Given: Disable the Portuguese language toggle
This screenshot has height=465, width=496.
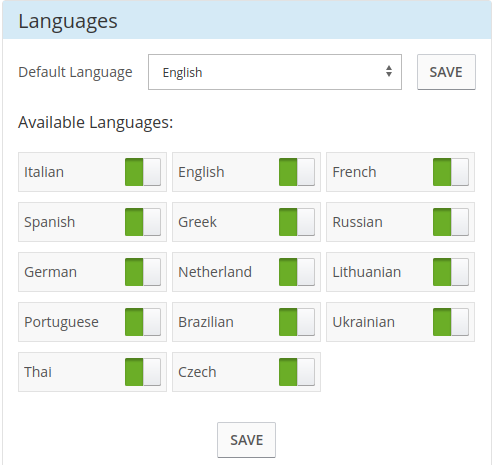Looking at the screenshot, I should click(x=143, y=322).
